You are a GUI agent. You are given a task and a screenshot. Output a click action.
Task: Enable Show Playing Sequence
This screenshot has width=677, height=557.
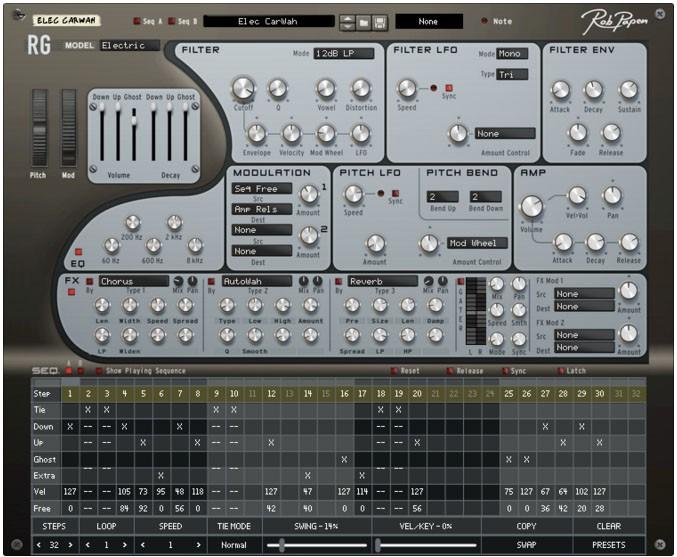tap(98, 371)
